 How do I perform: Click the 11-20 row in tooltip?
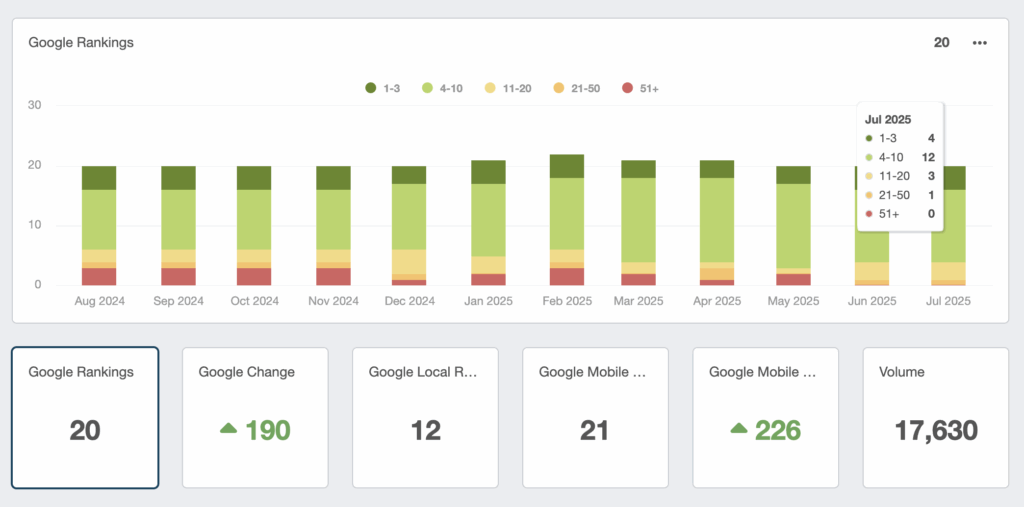pyautogui.click(x=900, y=176)
